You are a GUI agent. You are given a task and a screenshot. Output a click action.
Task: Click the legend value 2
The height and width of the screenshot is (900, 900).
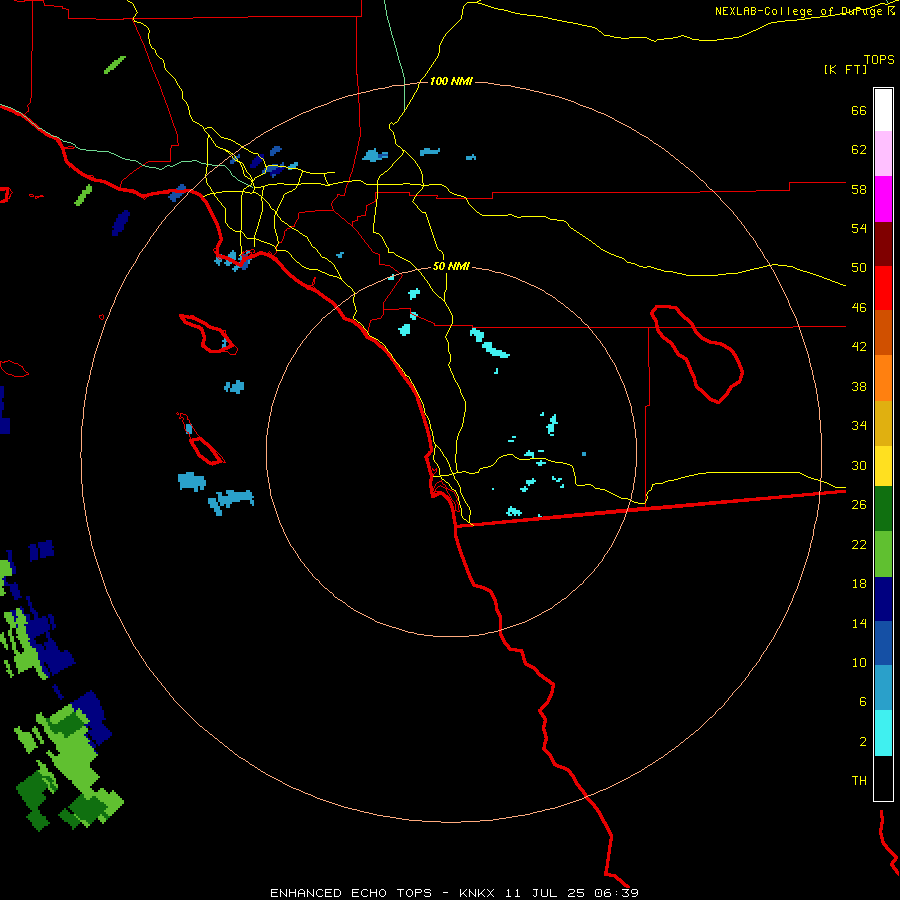coord(862,742)
